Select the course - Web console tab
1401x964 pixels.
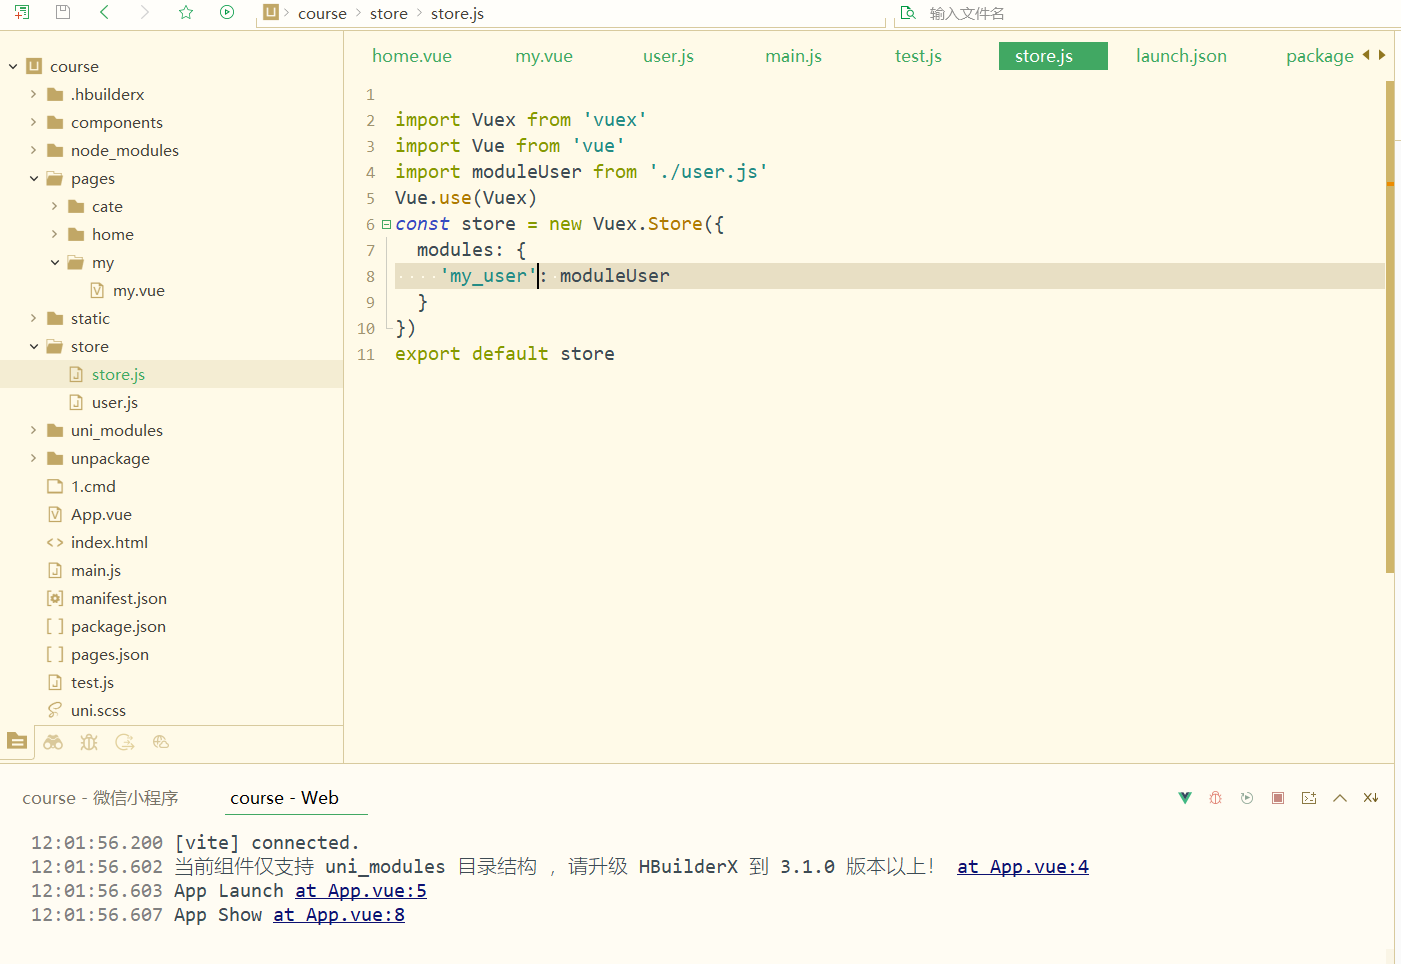[284, 798]
